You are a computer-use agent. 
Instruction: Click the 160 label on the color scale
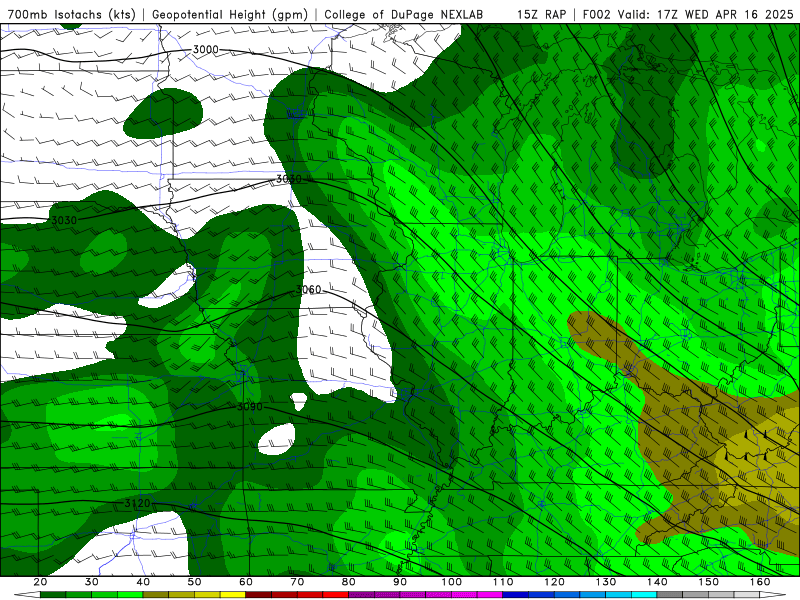pyautogui.click(x=760, y=582)
